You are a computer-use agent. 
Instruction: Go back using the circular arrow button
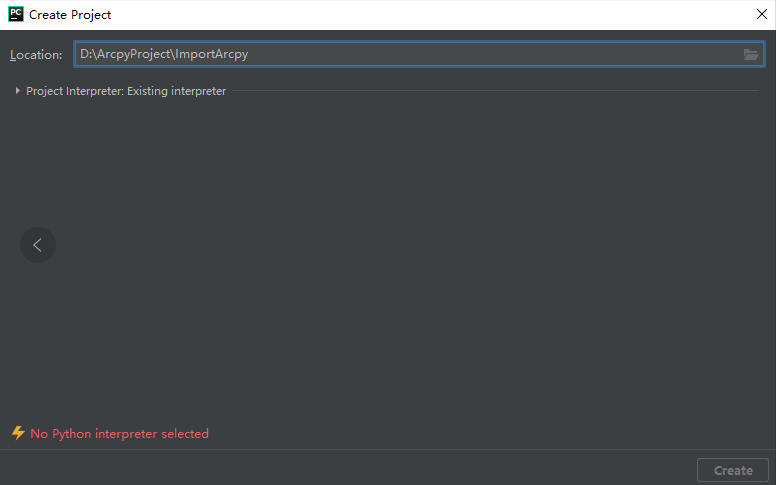click(38, 245)
